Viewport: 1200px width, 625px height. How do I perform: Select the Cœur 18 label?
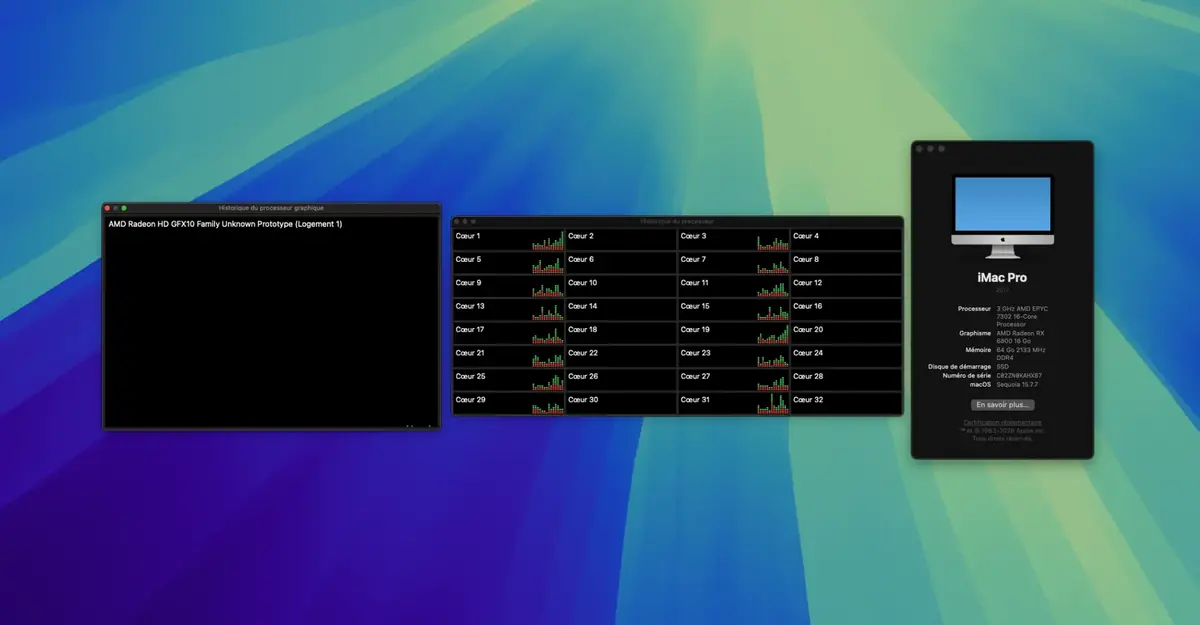pyautogui.click(x=583, y=329)
